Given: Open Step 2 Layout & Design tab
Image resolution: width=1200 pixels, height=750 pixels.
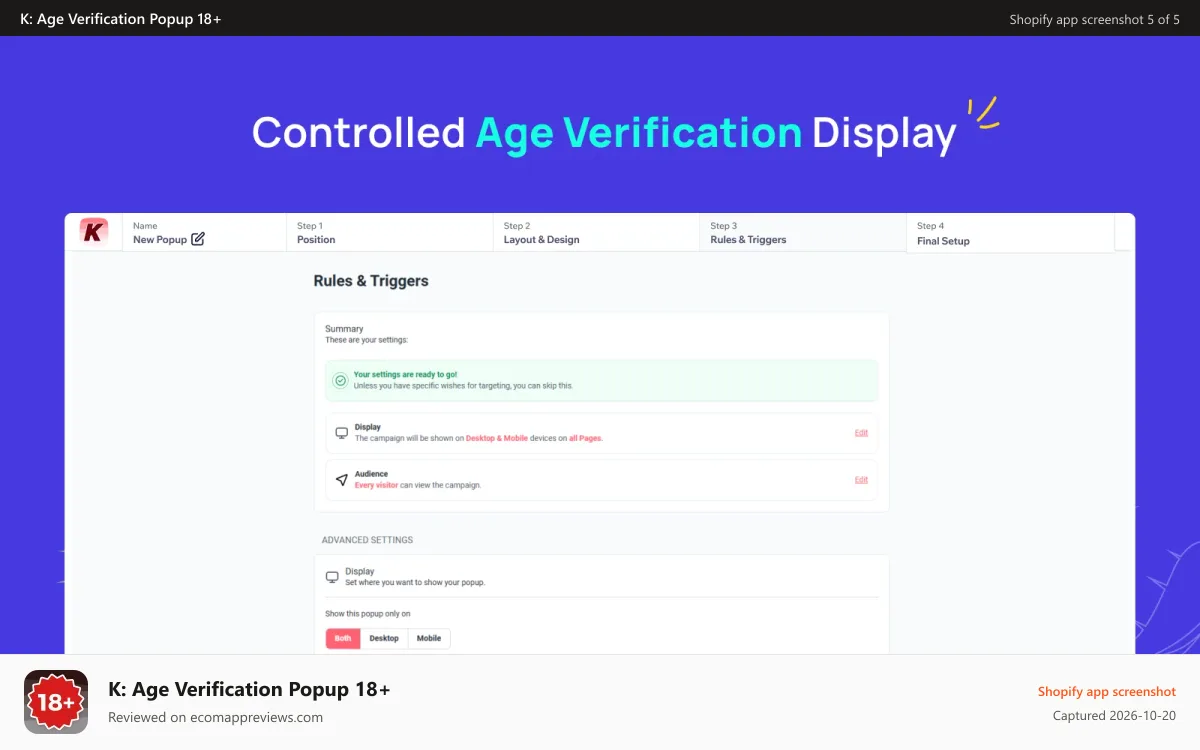Looking at the screenshot, I should pos(596,232).
